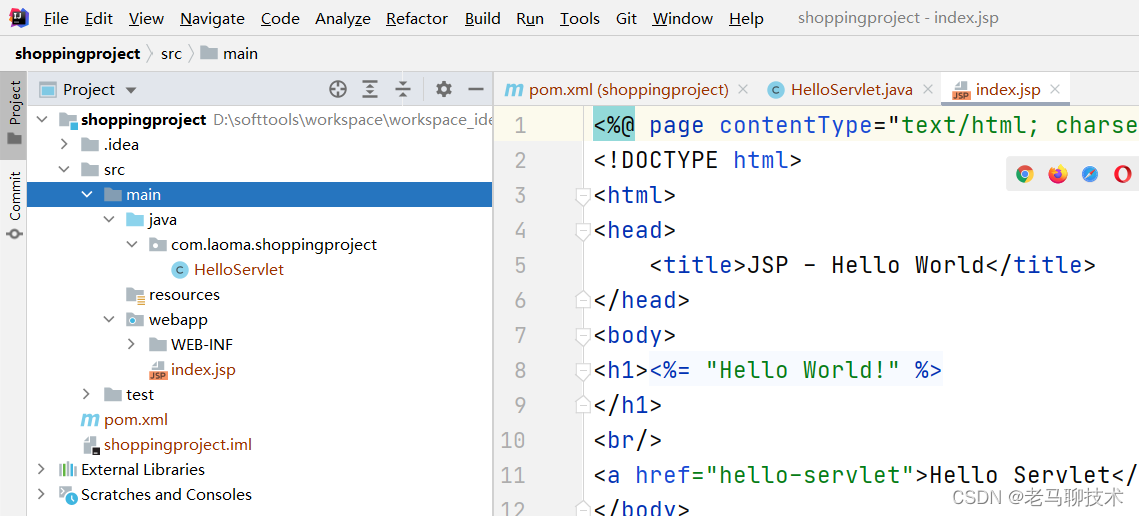Image resolution: width=1139 pixels, height=516 pixels.
Task: Open the Navigate menu
Action: (x=212, y=19)
